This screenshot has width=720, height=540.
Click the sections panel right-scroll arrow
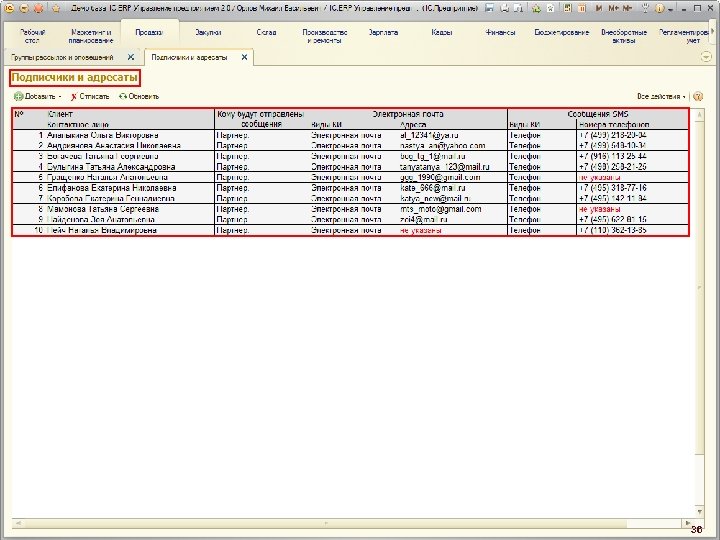[x=713, y=31]
